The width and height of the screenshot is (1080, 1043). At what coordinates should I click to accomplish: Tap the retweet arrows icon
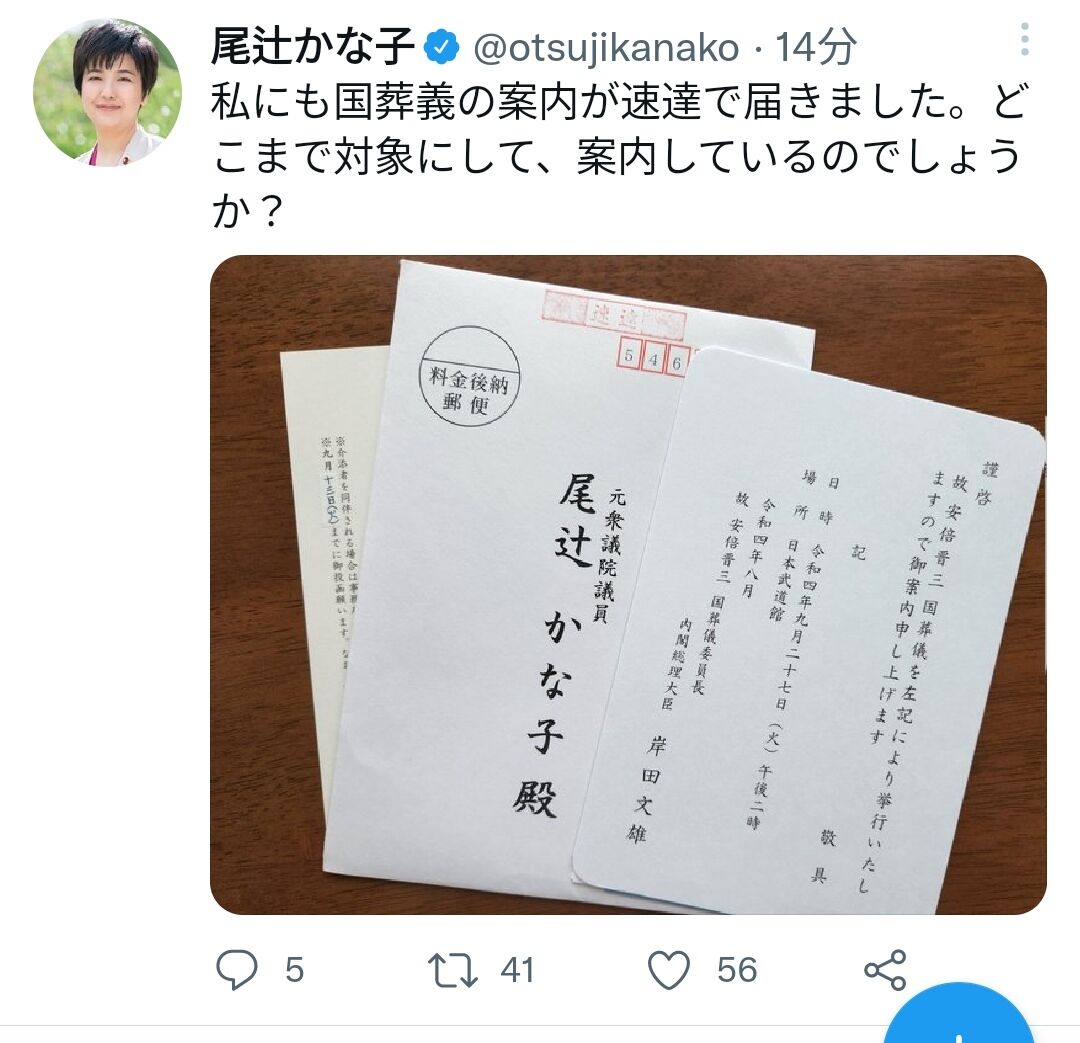453,970
